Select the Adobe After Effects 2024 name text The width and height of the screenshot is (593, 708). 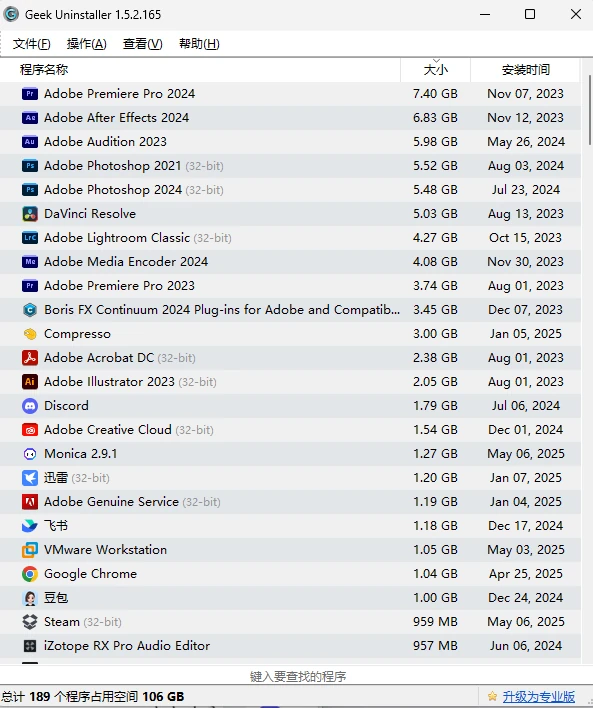pyautogui.click(x=116, y=118)
